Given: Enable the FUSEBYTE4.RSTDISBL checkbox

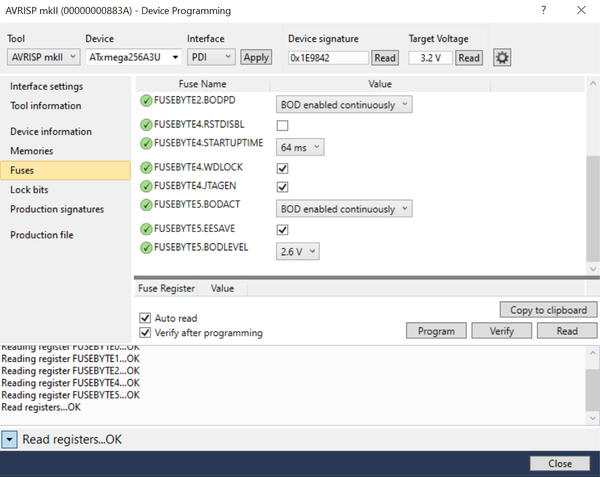Looking at the screenshot, I should click(x=282, y=125).
